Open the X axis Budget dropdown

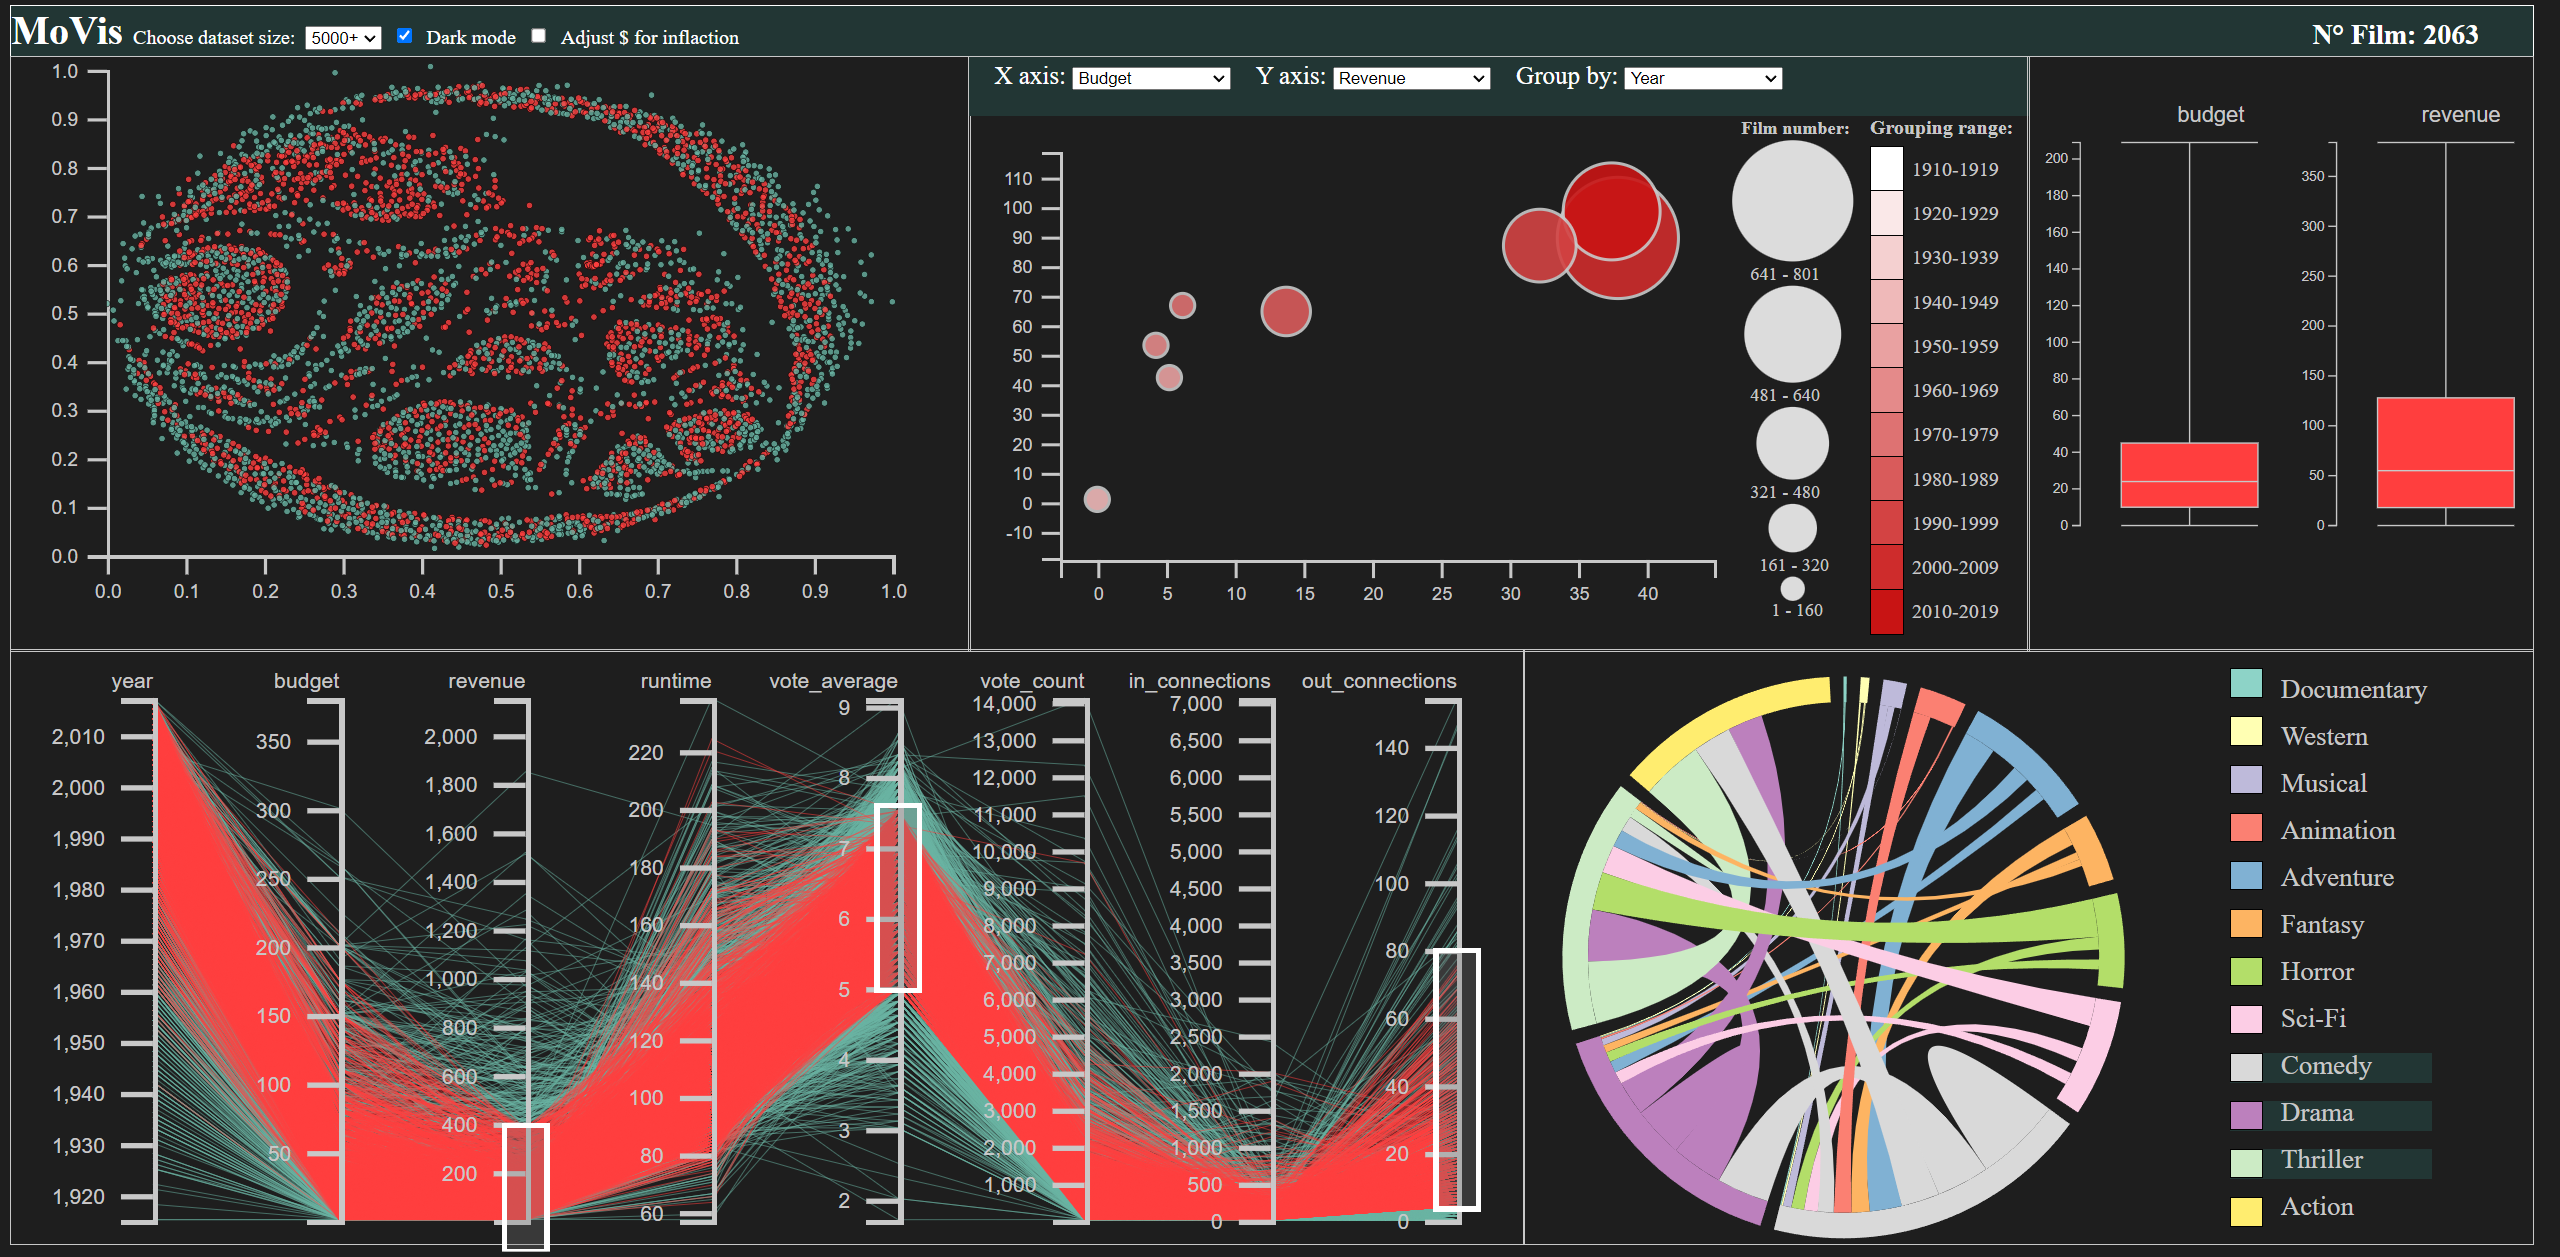click(x=1150, y=78)
